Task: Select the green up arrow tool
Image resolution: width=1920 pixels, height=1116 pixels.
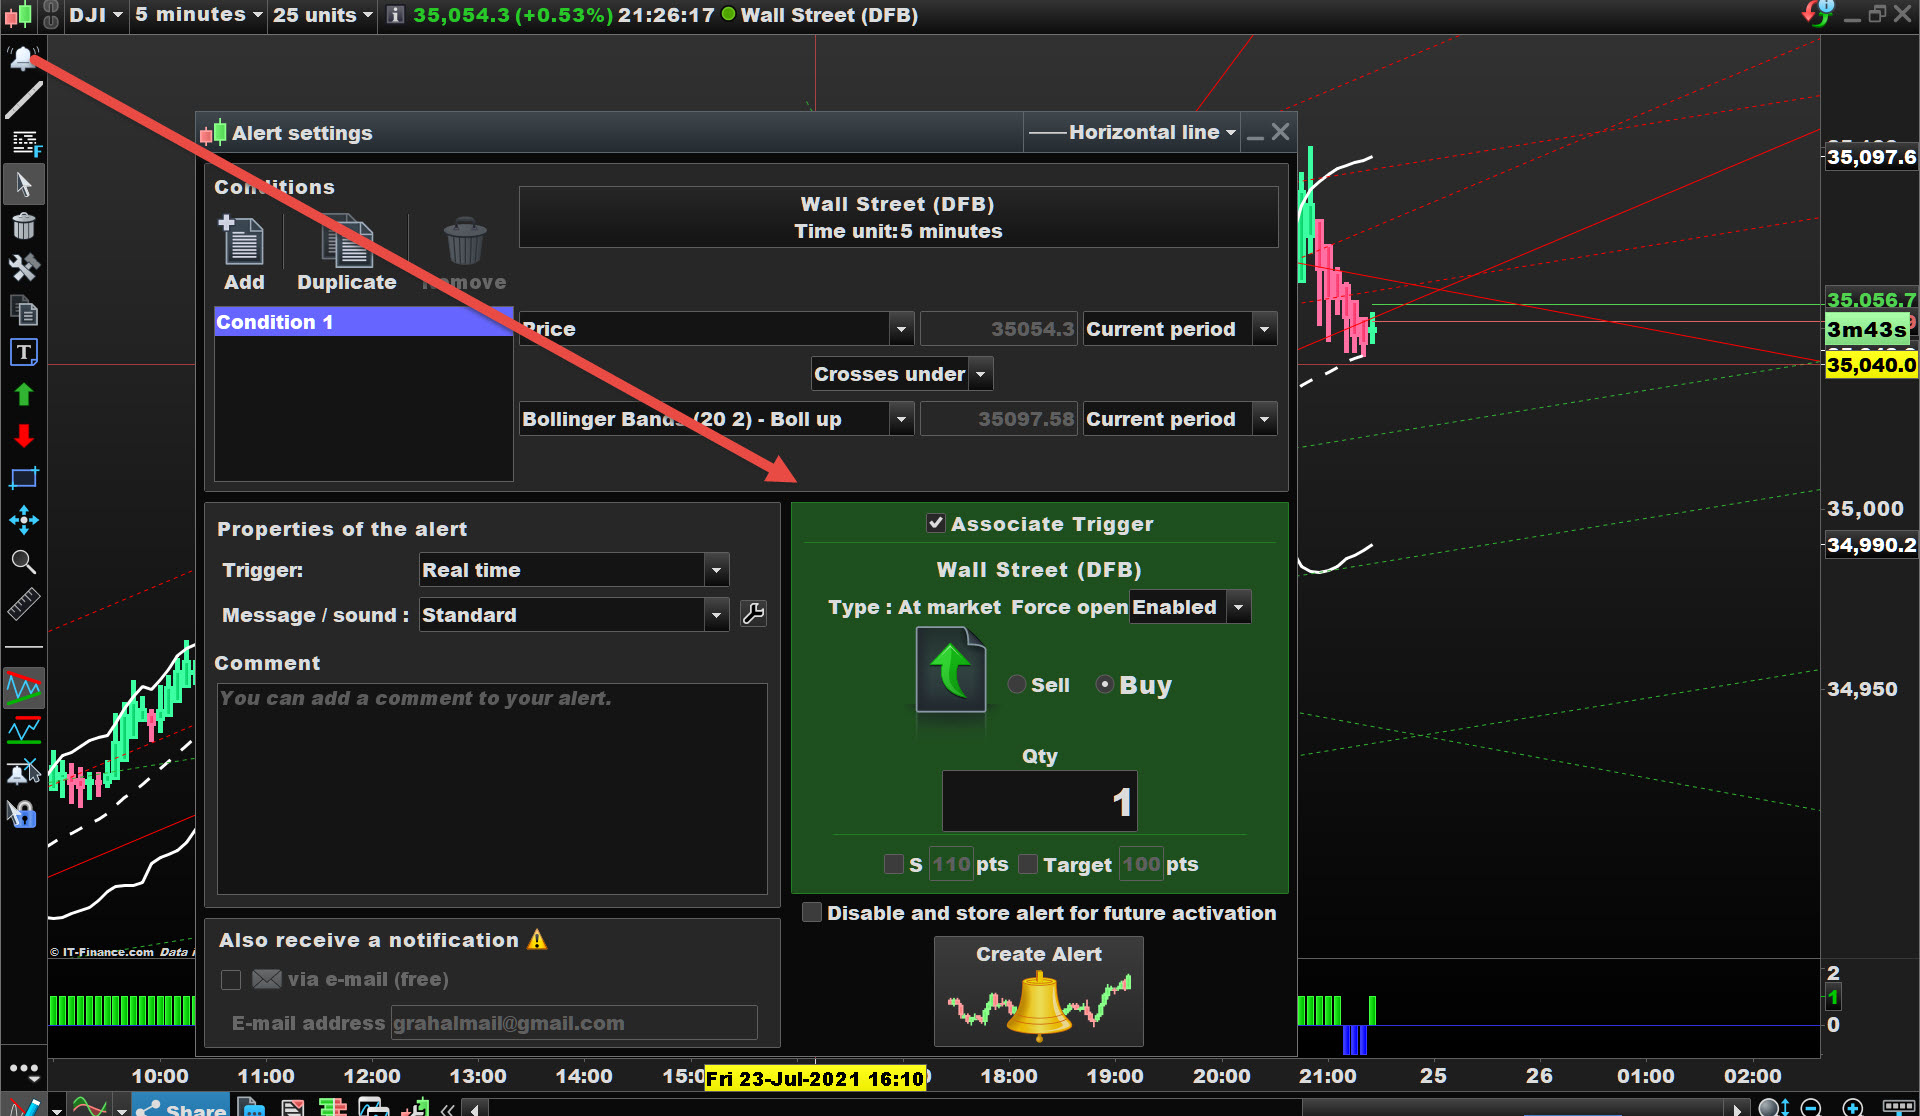Action: coord(24,394)
